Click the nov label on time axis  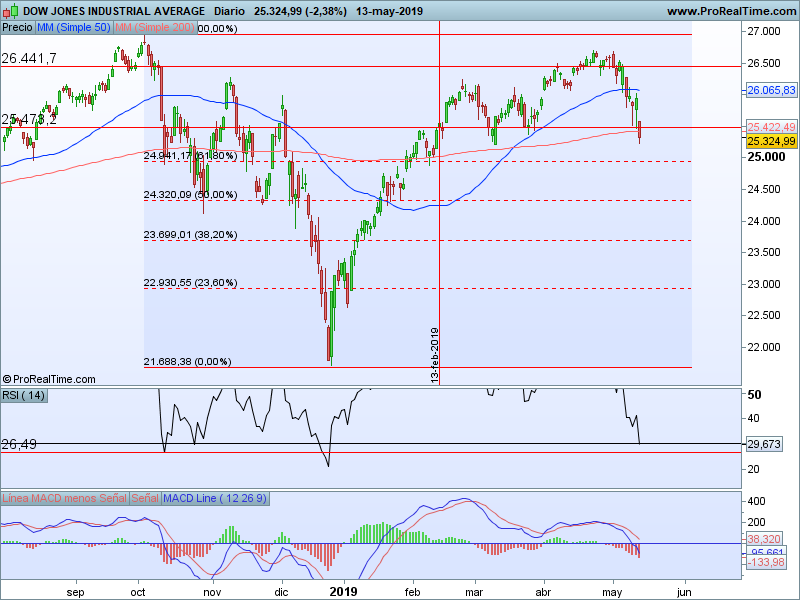coord(212,592)
